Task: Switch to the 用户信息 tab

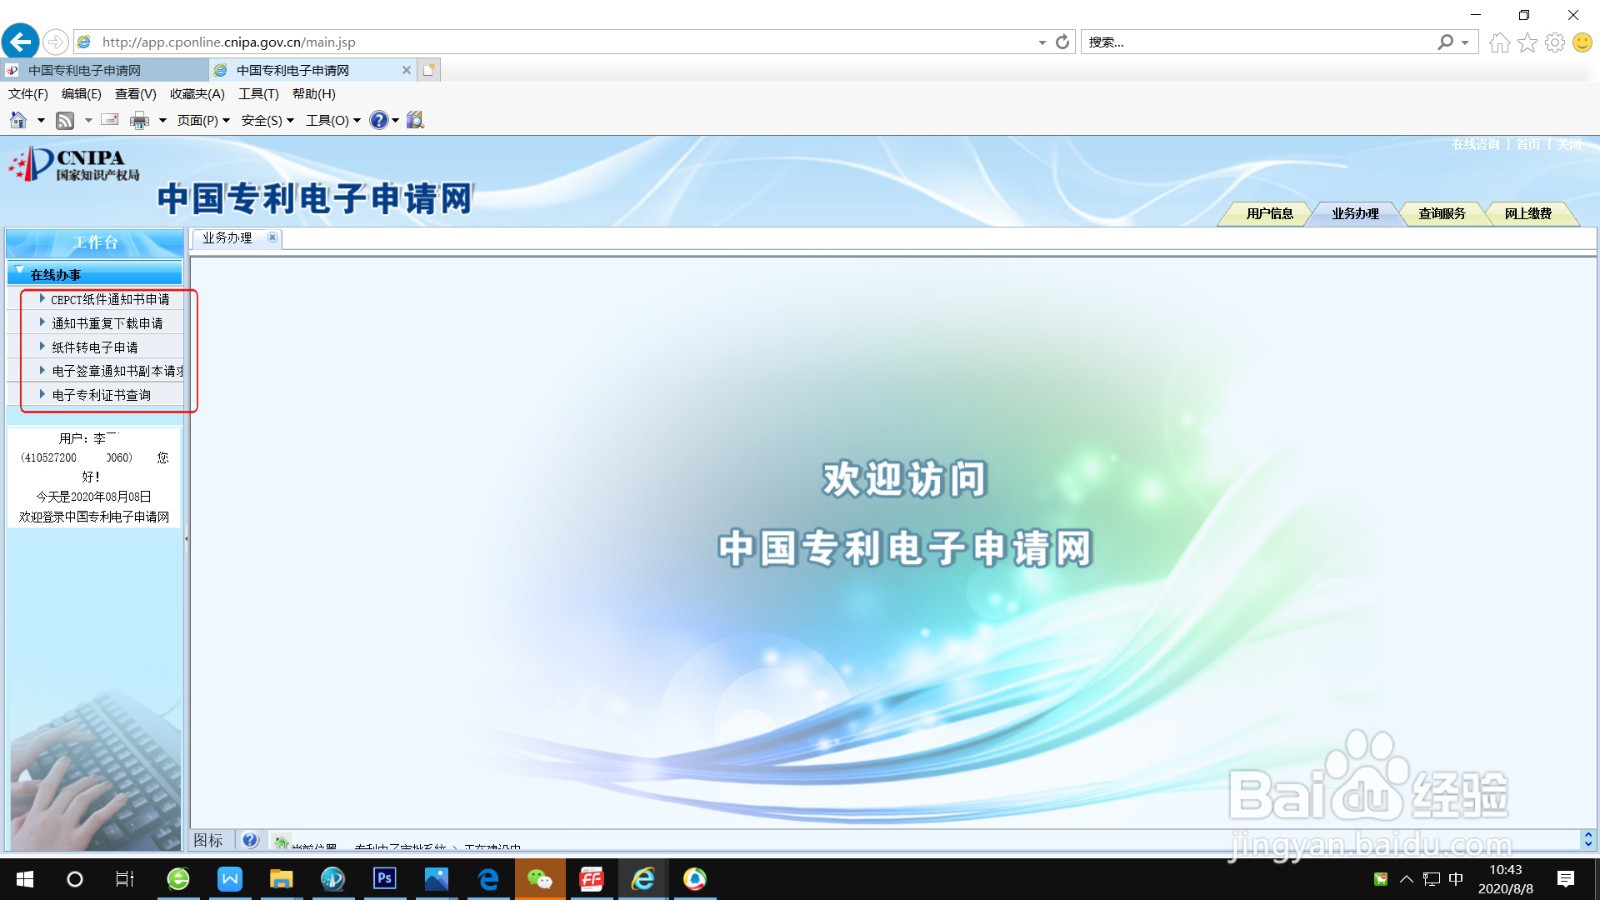Action: point(1269,213)
